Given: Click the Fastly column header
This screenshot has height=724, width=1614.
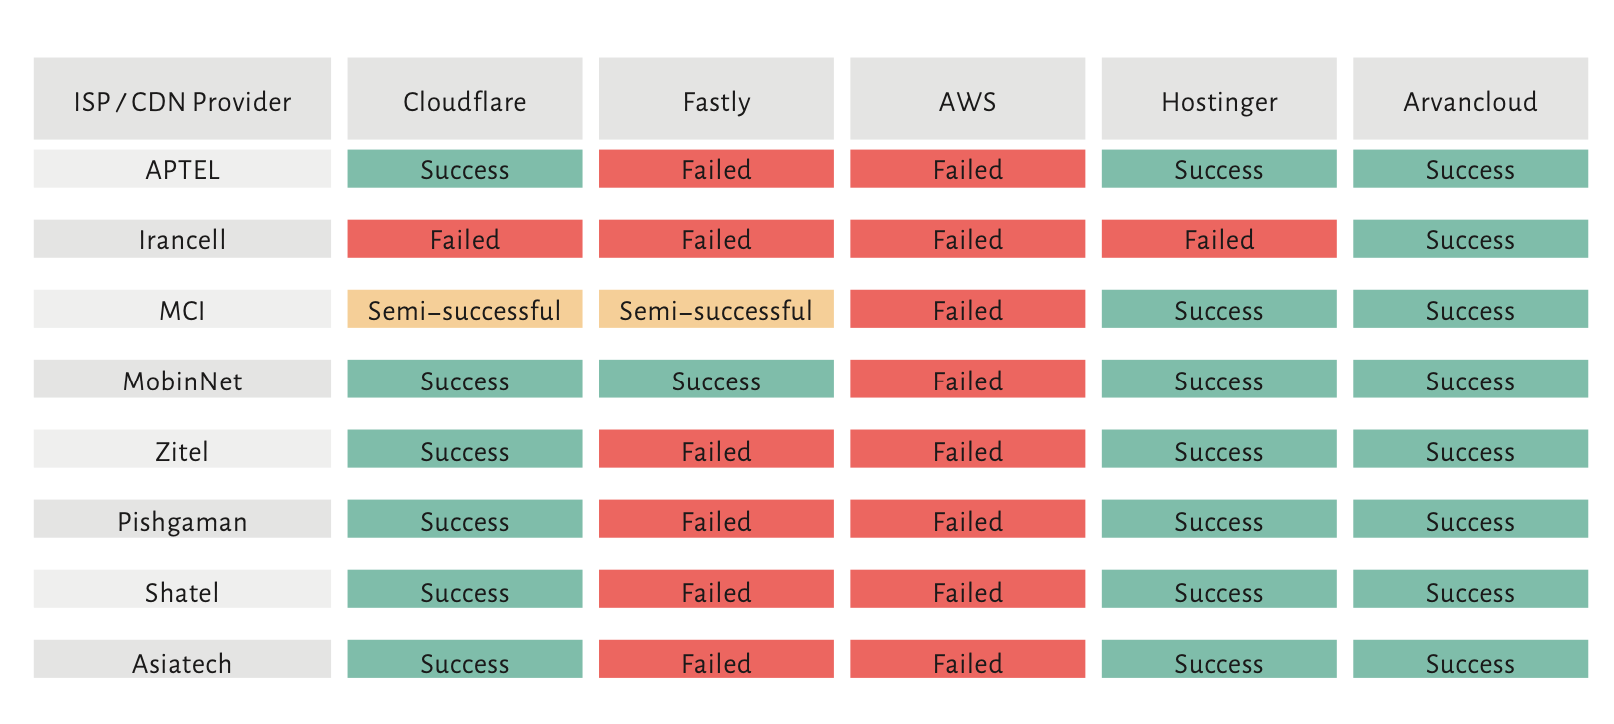Looking at the screenshot, I should tap(716, 100).
